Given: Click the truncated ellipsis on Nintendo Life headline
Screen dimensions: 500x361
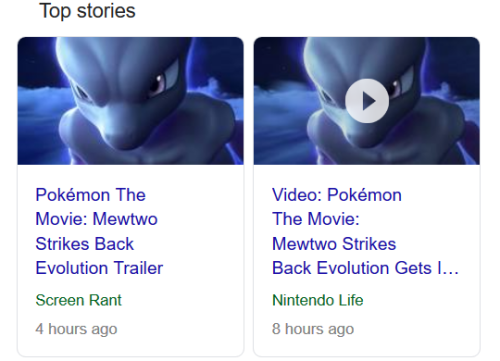Looking at the screenshot, I should (452, 269).
